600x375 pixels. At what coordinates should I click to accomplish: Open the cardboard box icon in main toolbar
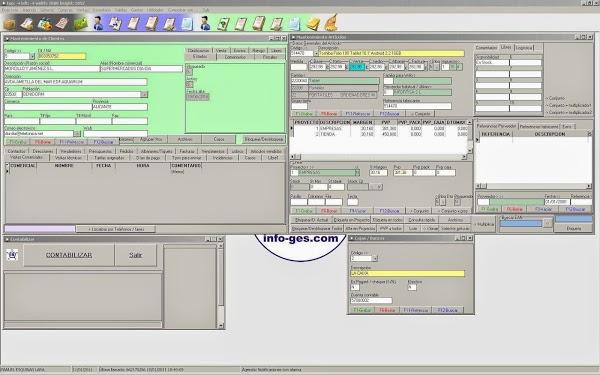pos(10,23)
